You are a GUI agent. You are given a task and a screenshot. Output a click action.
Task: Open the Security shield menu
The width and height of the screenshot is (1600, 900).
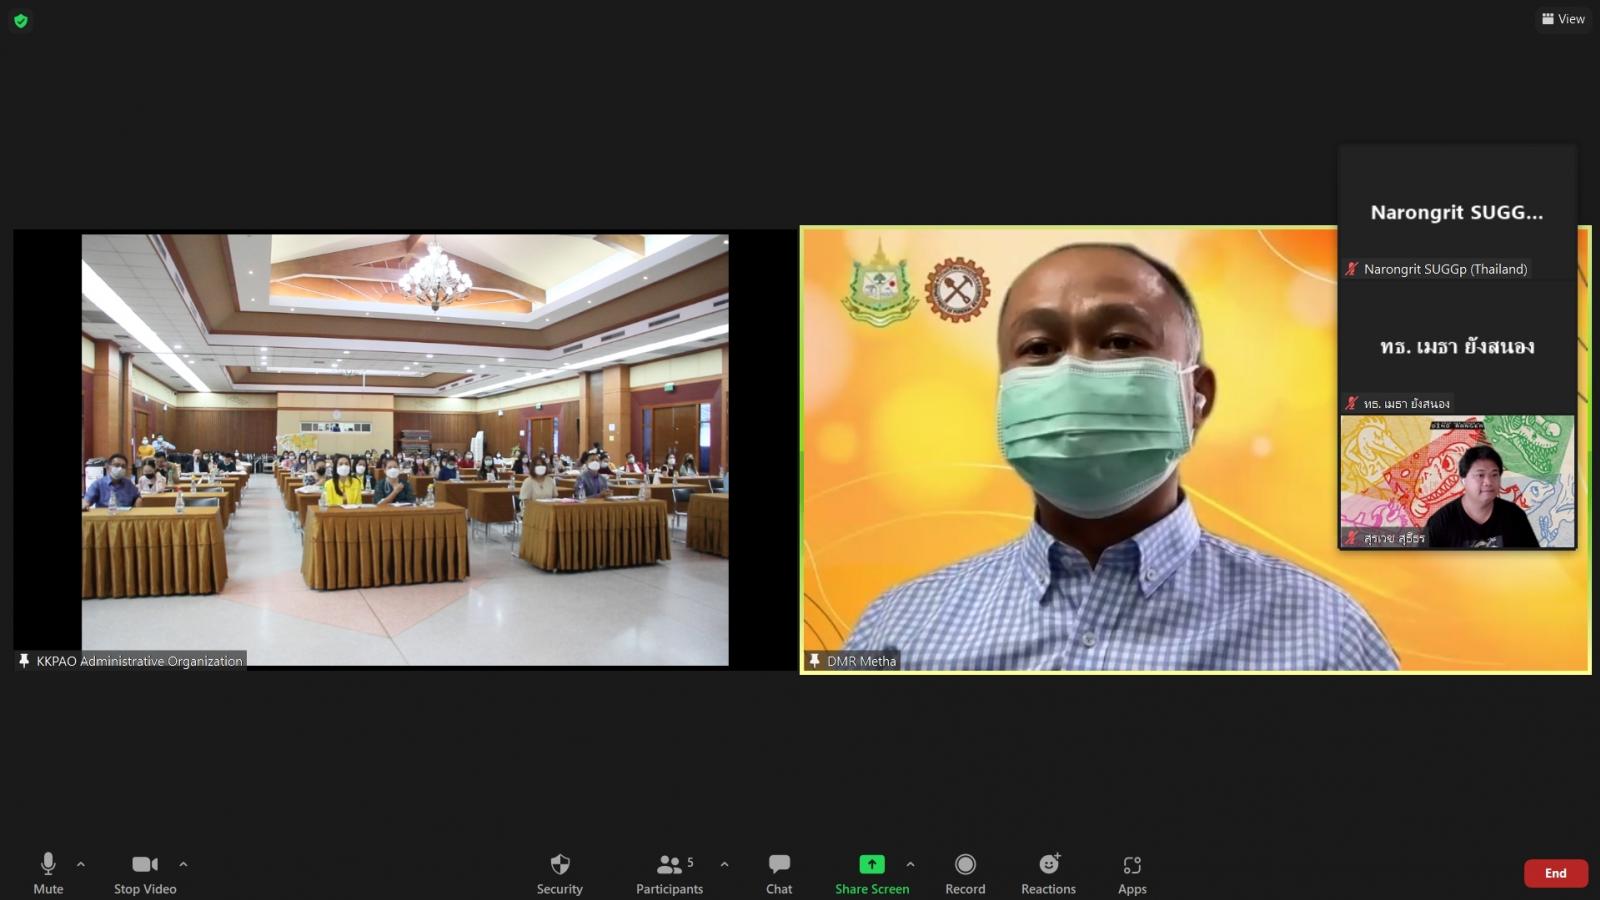coord(559,872)
